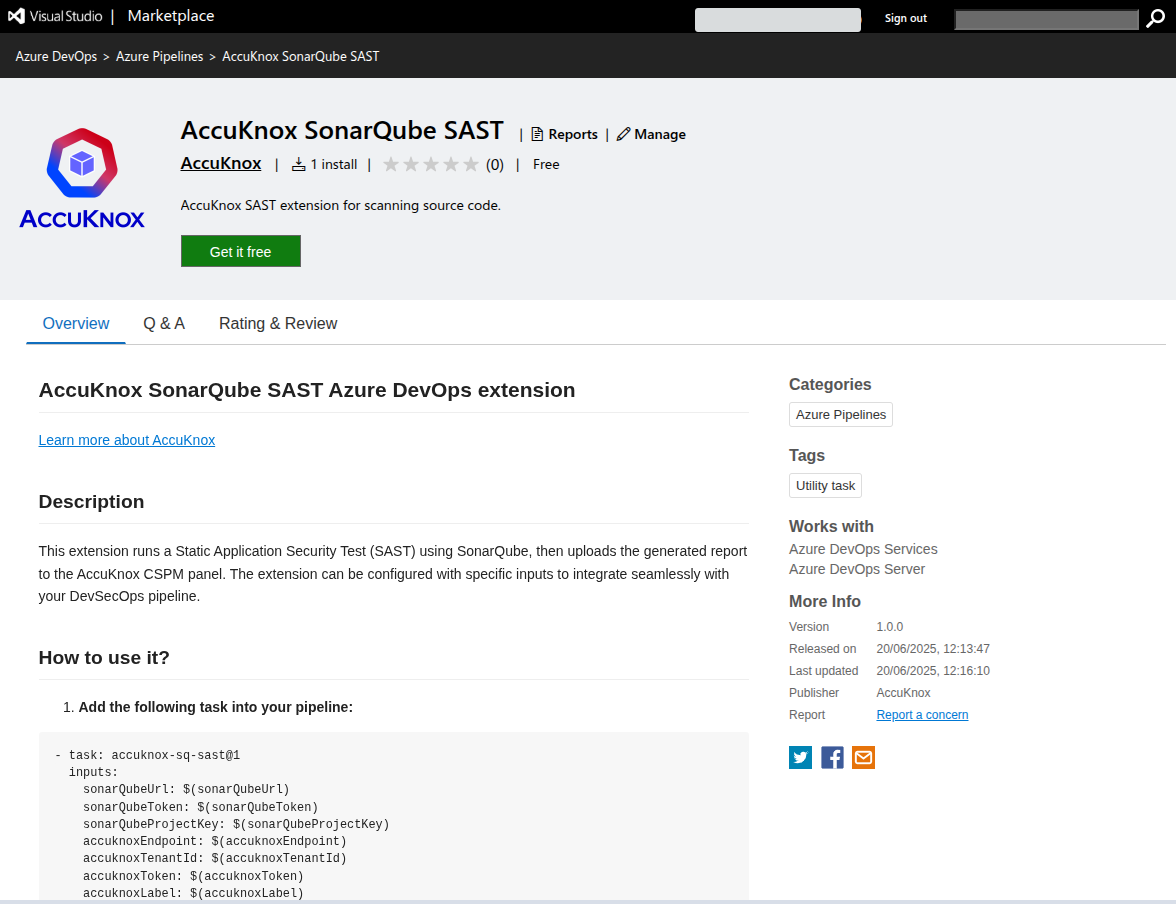Click Sign out in the header

tap(905, 18)
